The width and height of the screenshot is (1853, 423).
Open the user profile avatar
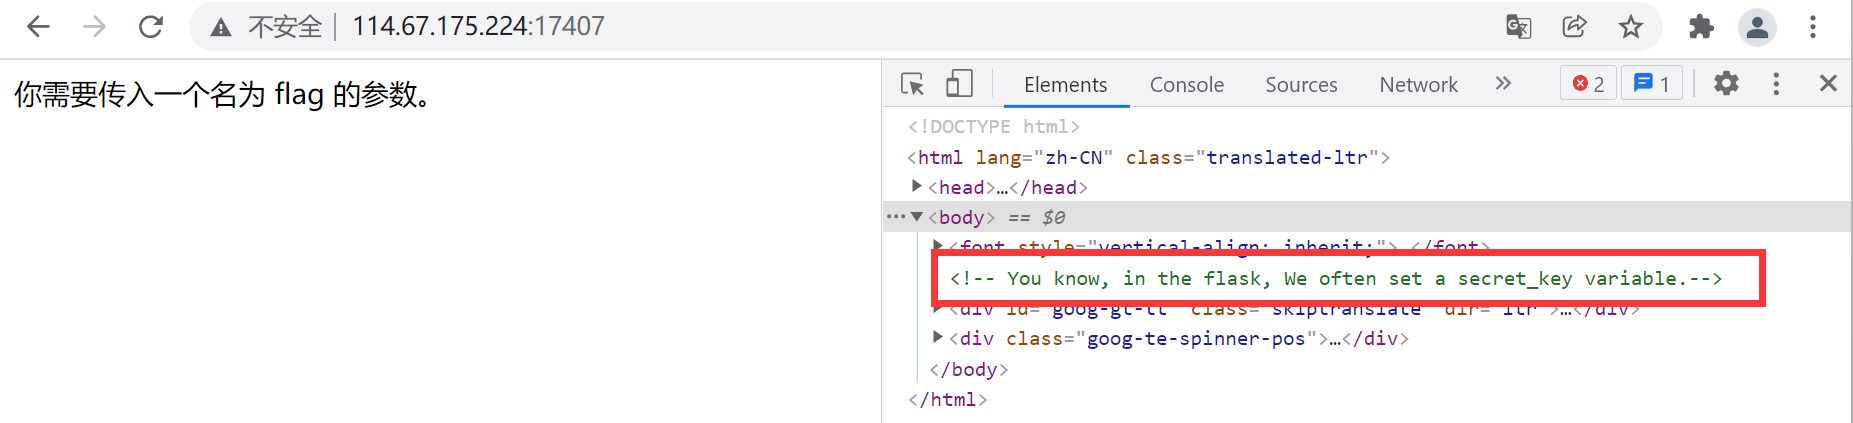click(1757, 27)
